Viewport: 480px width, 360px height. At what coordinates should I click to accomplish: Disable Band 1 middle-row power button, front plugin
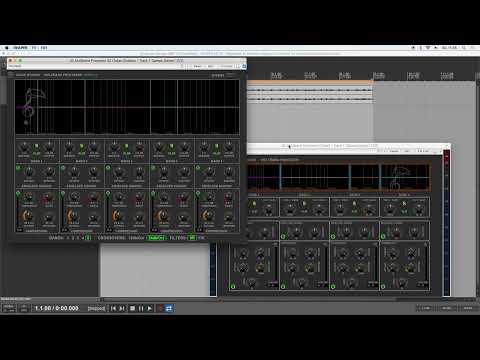18,168
